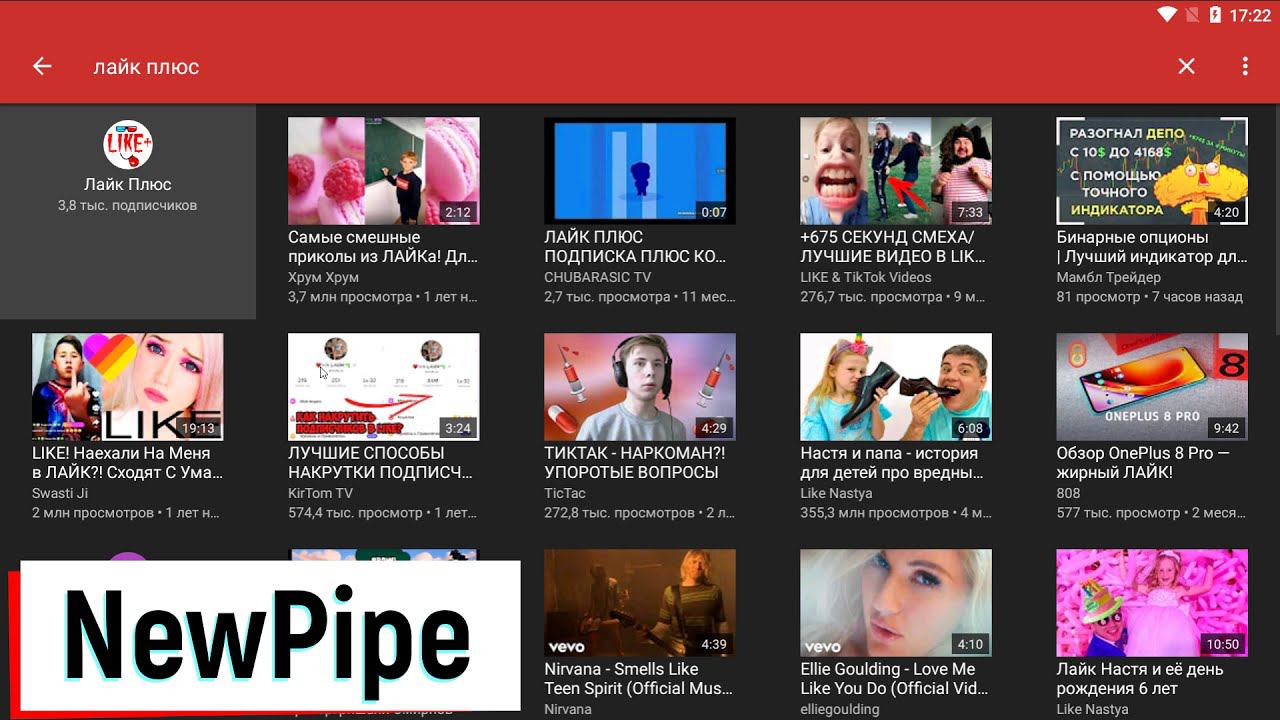The image size is (1280, 720).
Task: Select '355,3 млн просмотров' view count
Action: click(875, 513)
